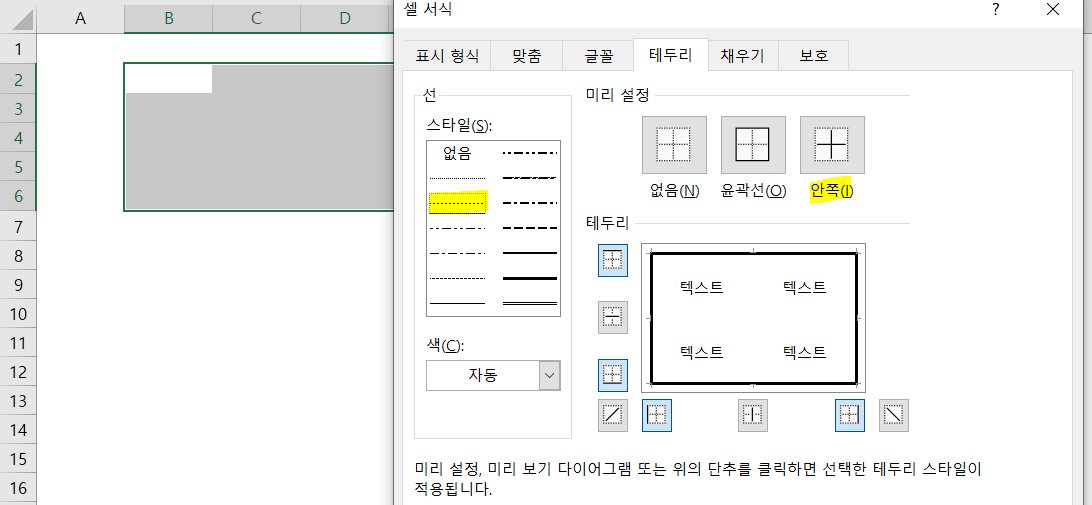Click the white active cell B2
The height and width of the screenshot is (505, 1092).
coord(169,79)
